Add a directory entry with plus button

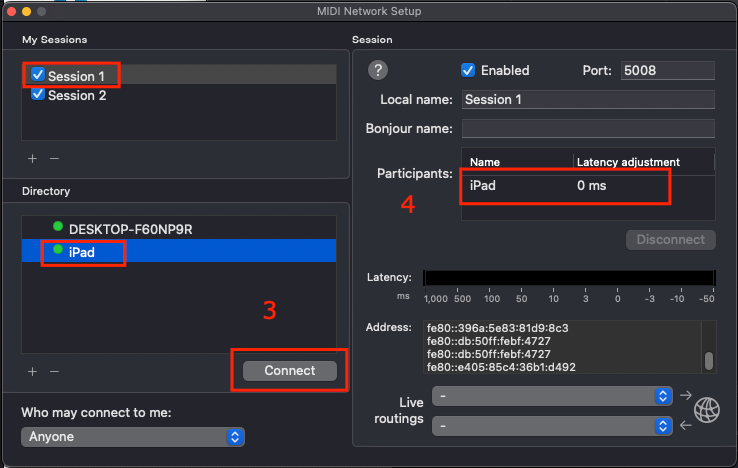pyautogui.click(x=32, y=371)
